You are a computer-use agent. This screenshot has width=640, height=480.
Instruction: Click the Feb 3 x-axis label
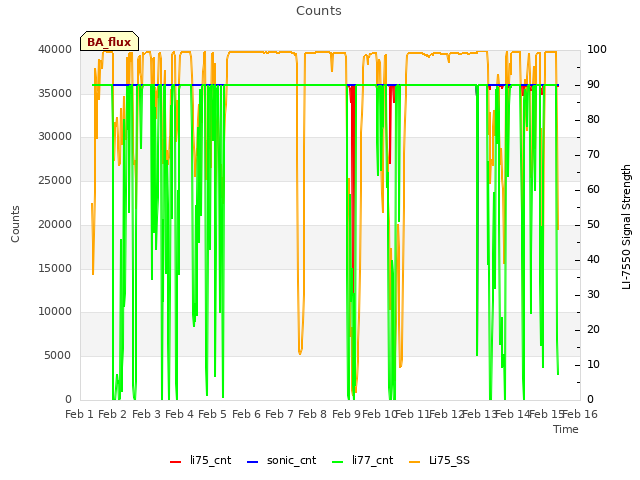[147, 414]
